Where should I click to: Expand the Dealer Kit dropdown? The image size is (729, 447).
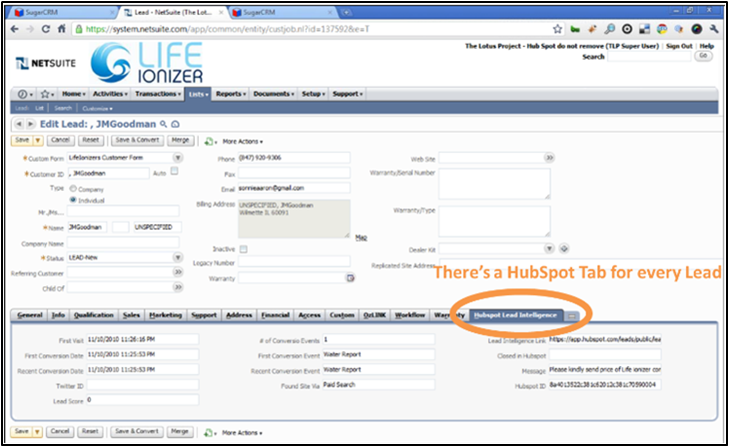(548, 248)
